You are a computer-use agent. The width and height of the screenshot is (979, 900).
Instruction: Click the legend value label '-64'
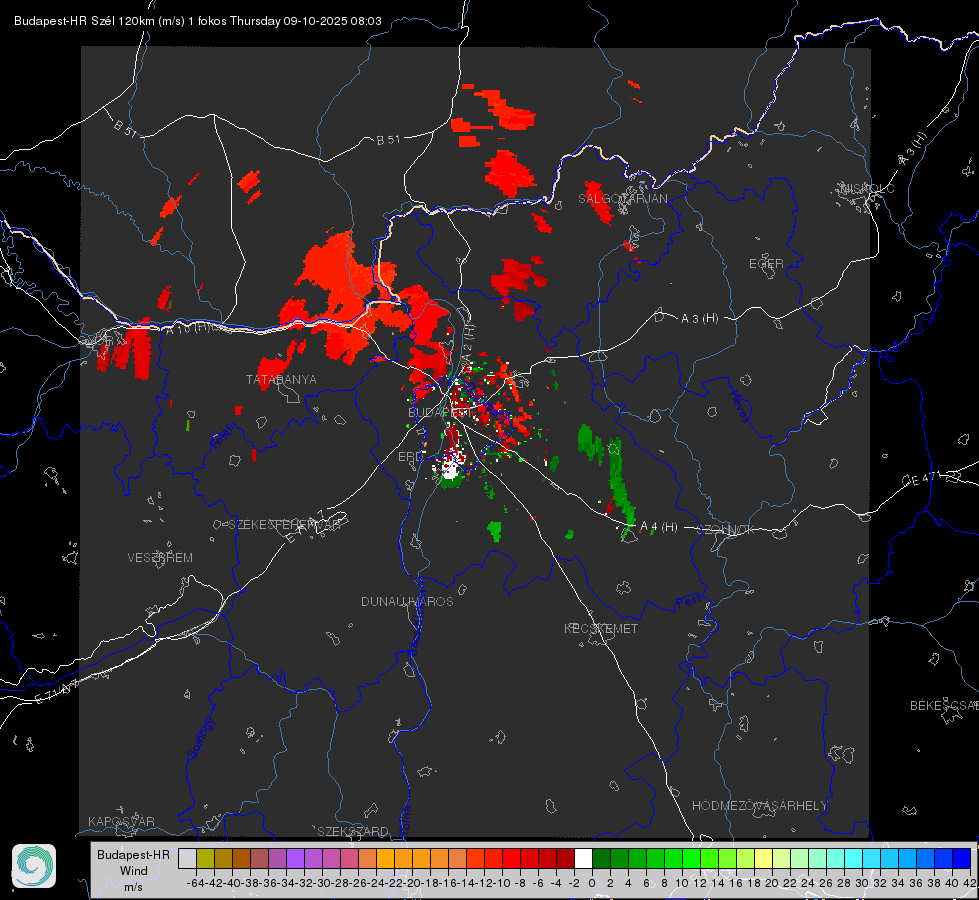(195, 883)
